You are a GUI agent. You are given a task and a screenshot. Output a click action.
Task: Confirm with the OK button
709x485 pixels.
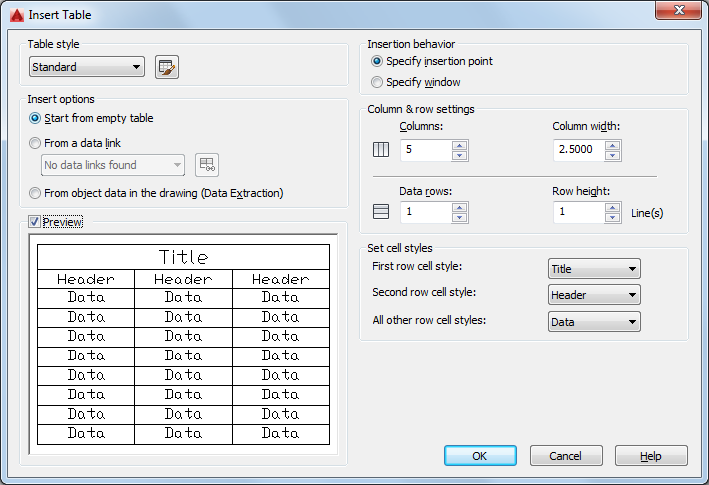pos(480,456)
